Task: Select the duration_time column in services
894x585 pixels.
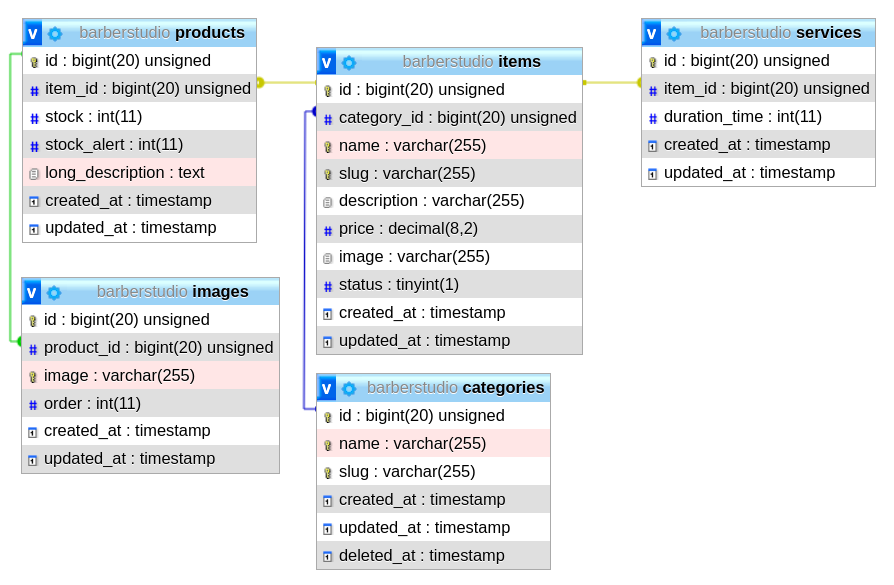Action: [x=742, y=117]
